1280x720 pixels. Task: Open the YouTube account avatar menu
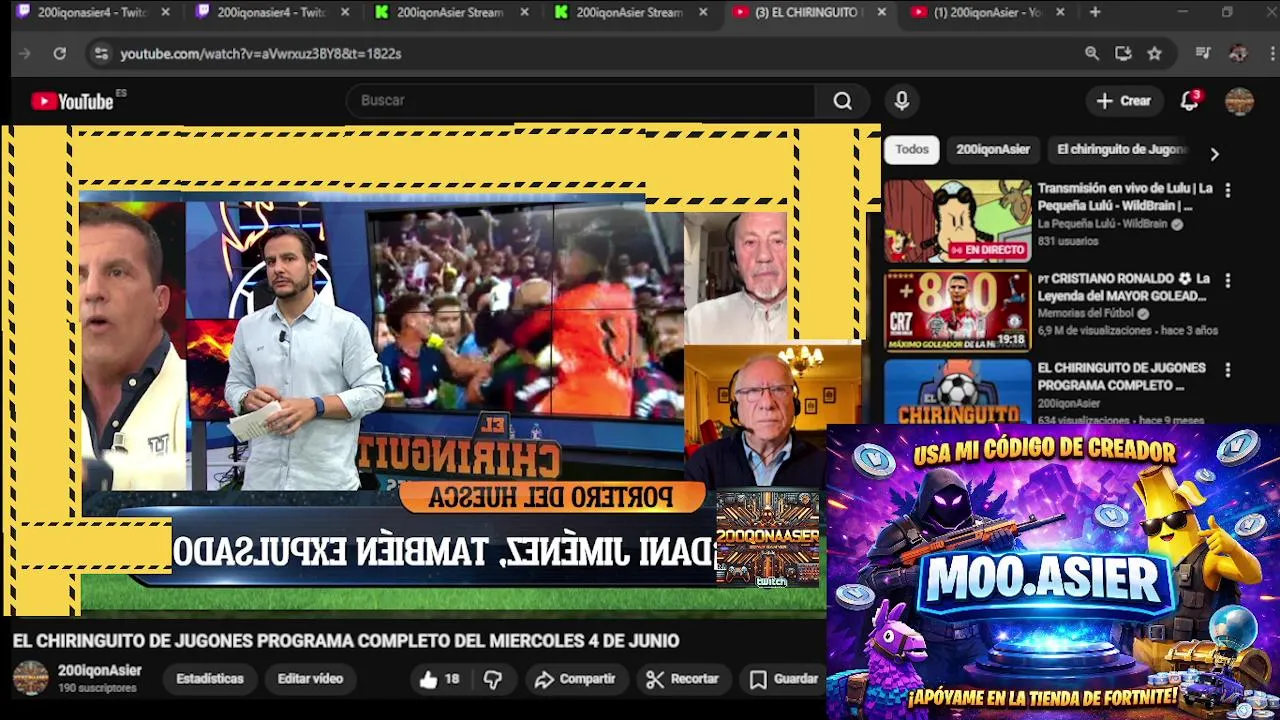1240,101
